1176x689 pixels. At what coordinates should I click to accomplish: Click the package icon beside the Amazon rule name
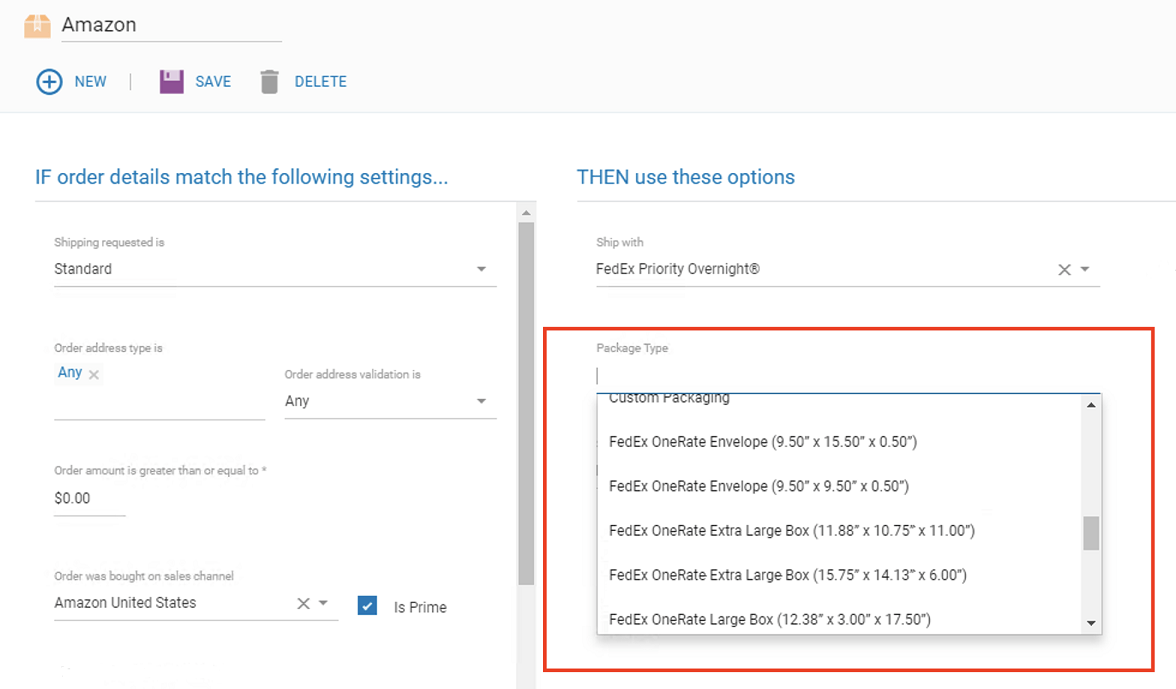click(37, 25)
